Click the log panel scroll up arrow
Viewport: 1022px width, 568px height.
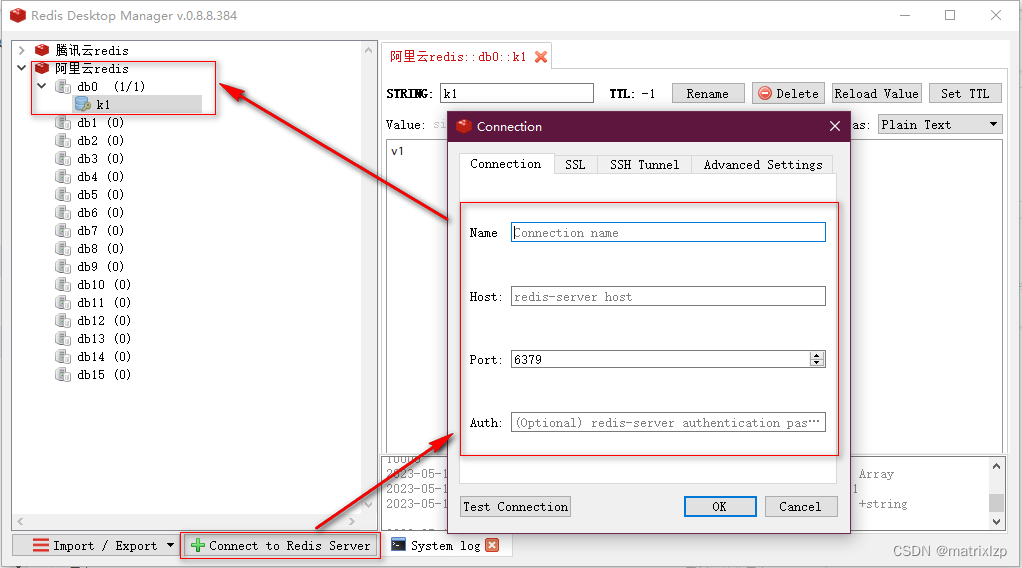coord(996,466)
